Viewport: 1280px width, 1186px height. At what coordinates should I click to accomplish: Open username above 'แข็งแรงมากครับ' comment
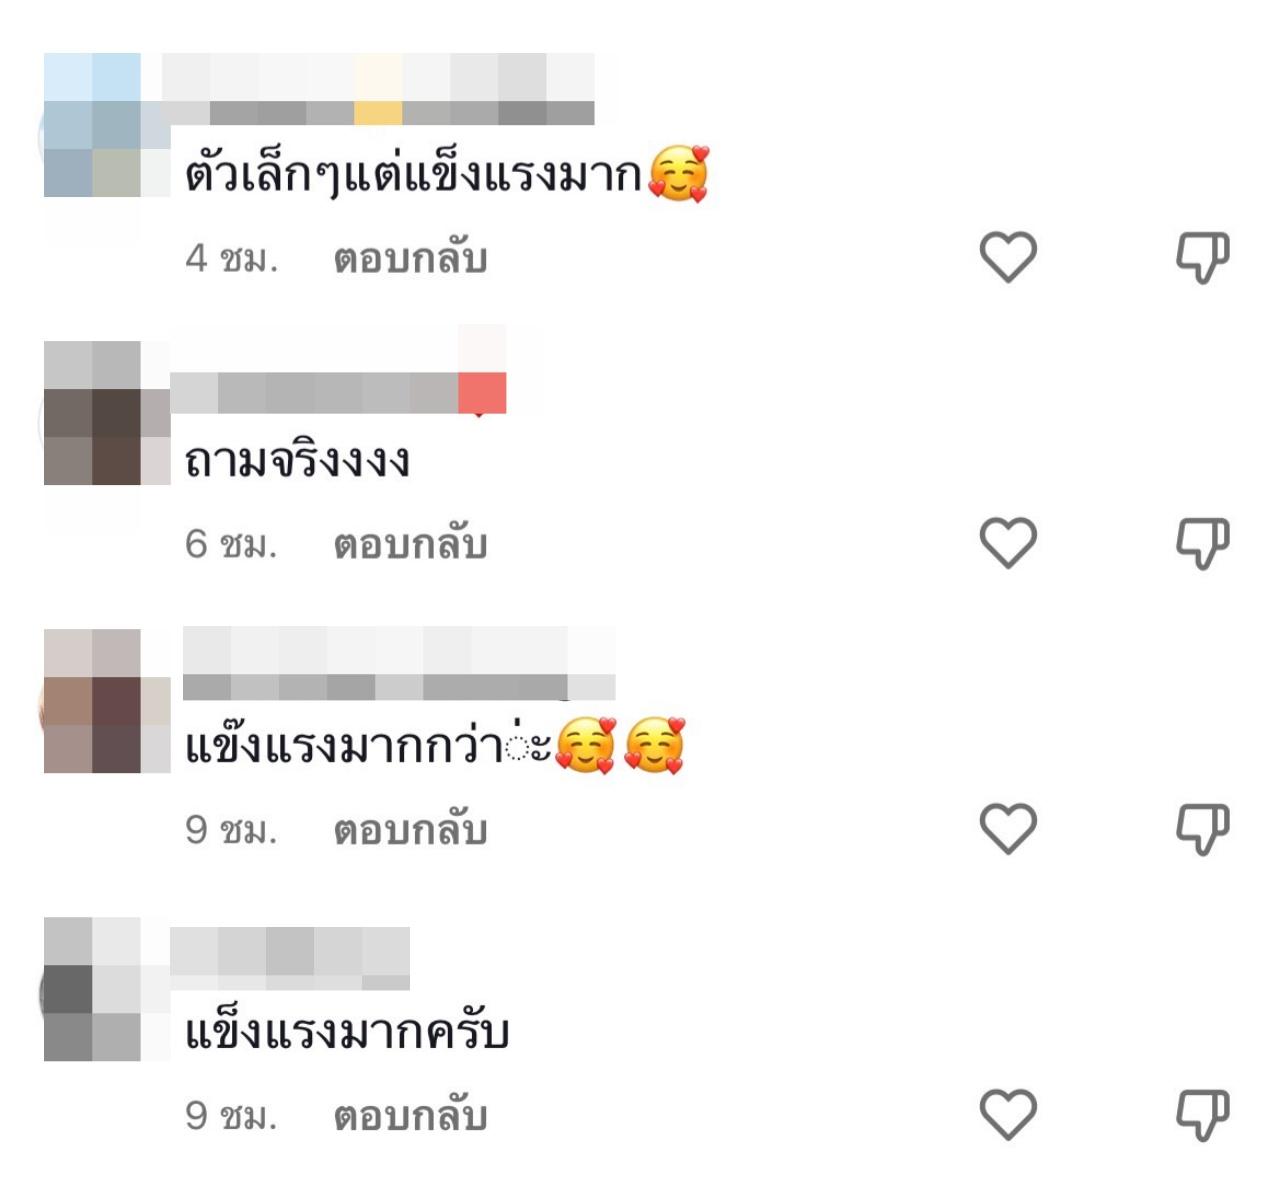pos(290,958)
